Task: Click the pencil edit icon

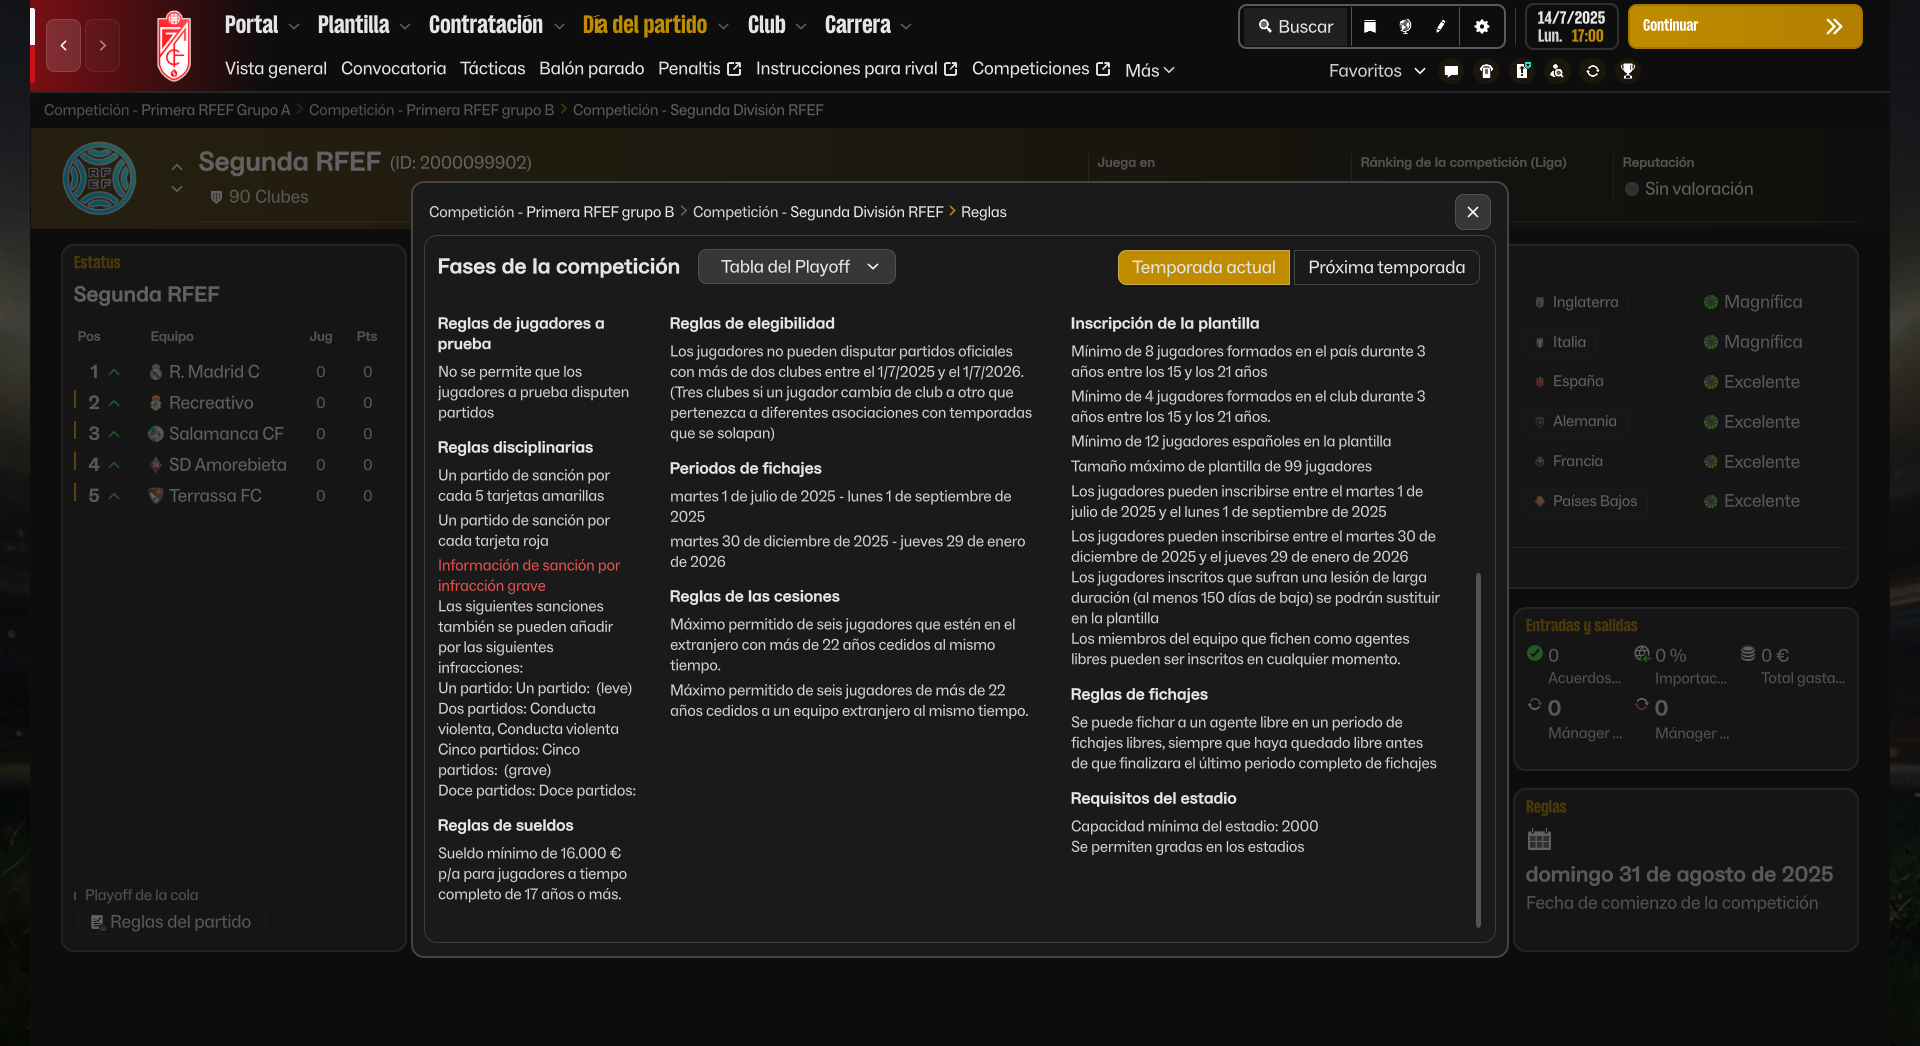Action: [x=1441, y=27]
